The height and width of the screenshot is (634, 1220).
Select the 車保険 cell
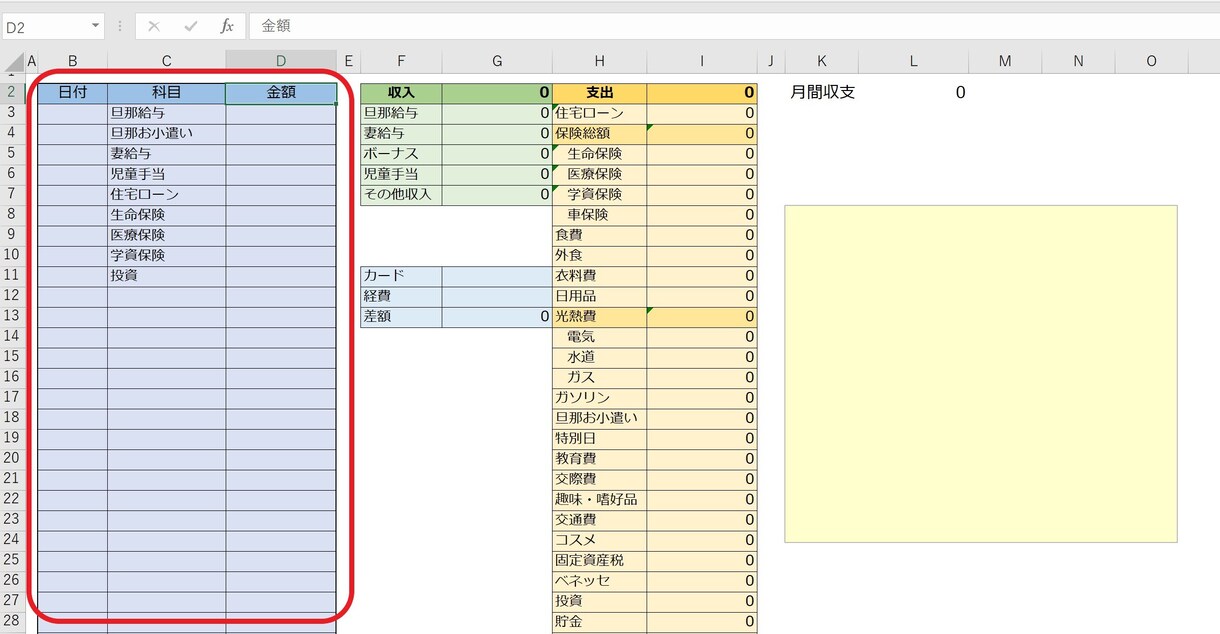coord(599,215)
